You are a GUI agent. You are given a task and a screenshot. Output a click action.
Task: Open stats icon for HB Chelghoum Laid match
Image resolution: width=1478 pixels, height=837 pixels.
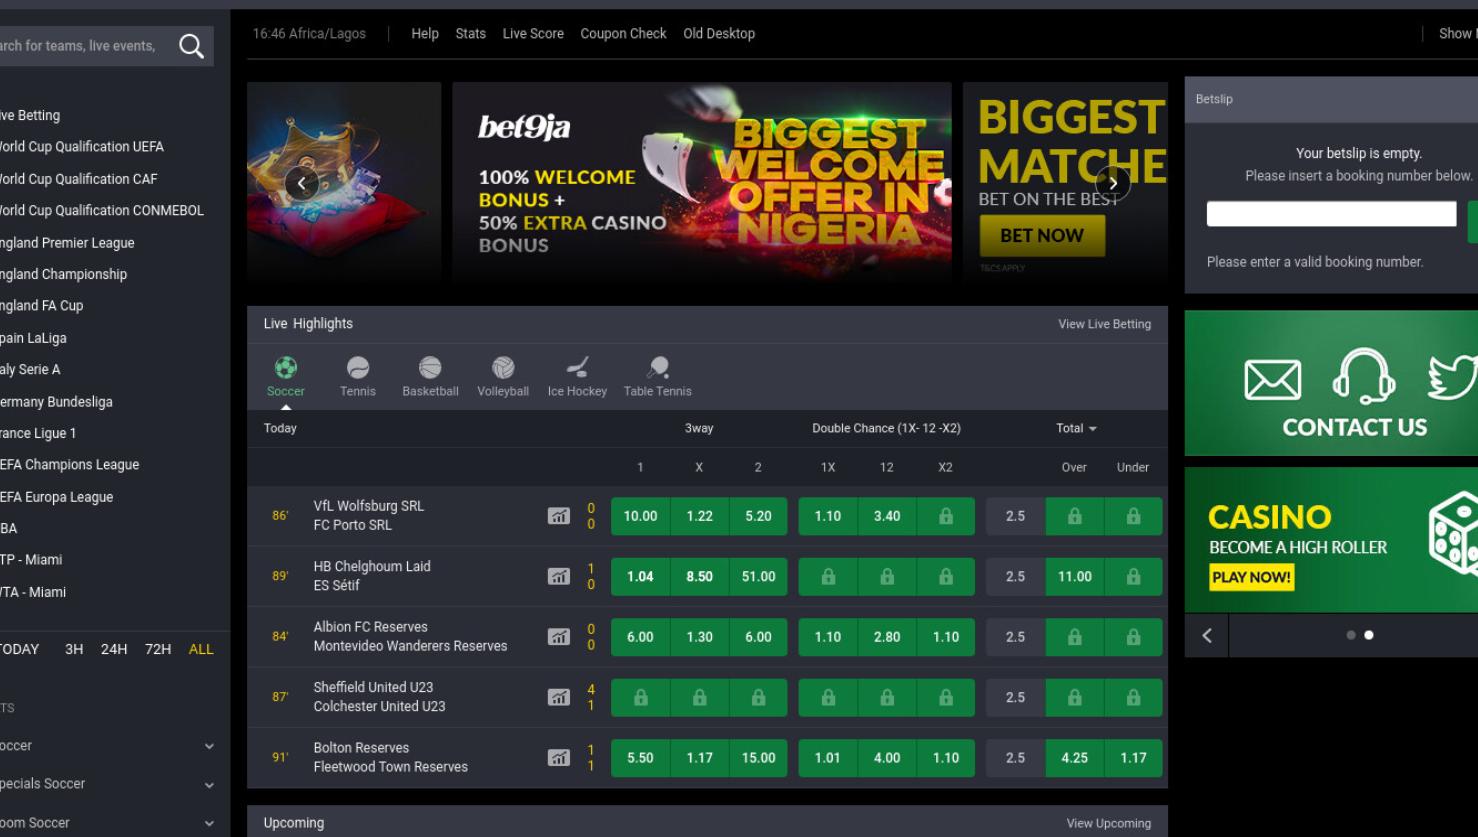(558, 576)
